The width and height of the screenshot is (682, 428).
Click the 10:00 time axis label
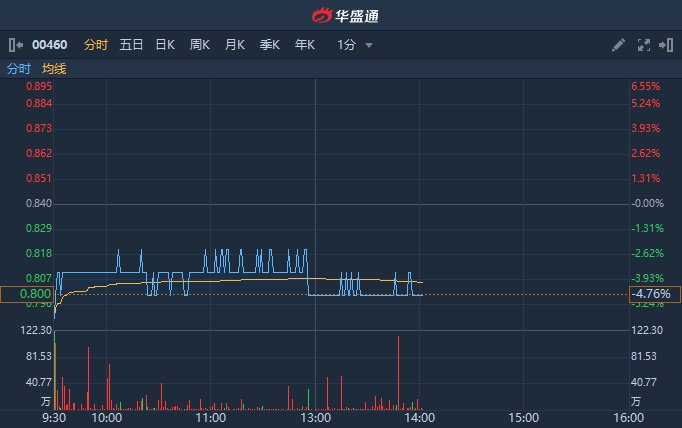[107, 418]
